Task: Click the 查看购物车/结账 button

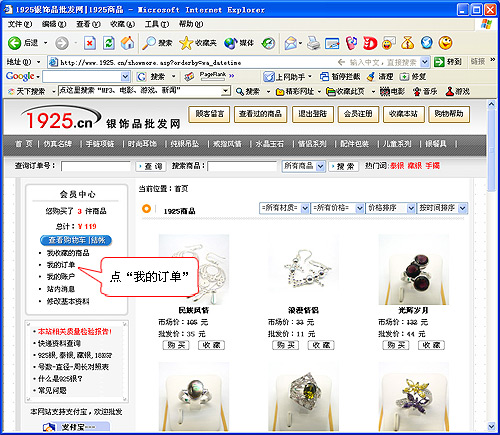Action: point(76,240)
